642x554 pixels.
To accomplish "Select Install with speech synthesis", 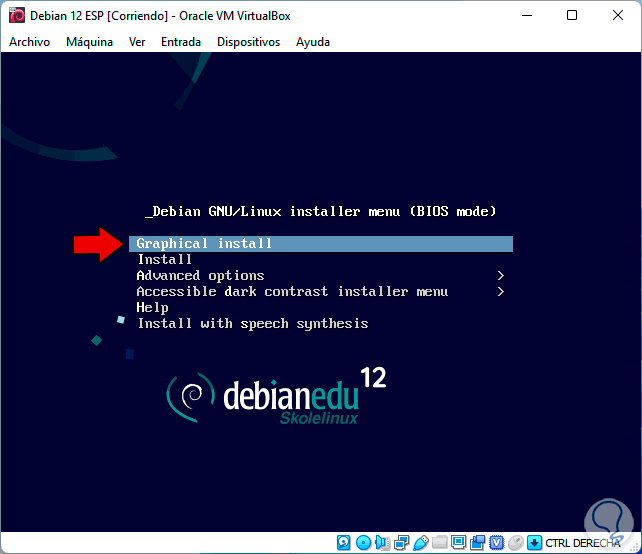I will pyautogui.click(x=253, y=323).
